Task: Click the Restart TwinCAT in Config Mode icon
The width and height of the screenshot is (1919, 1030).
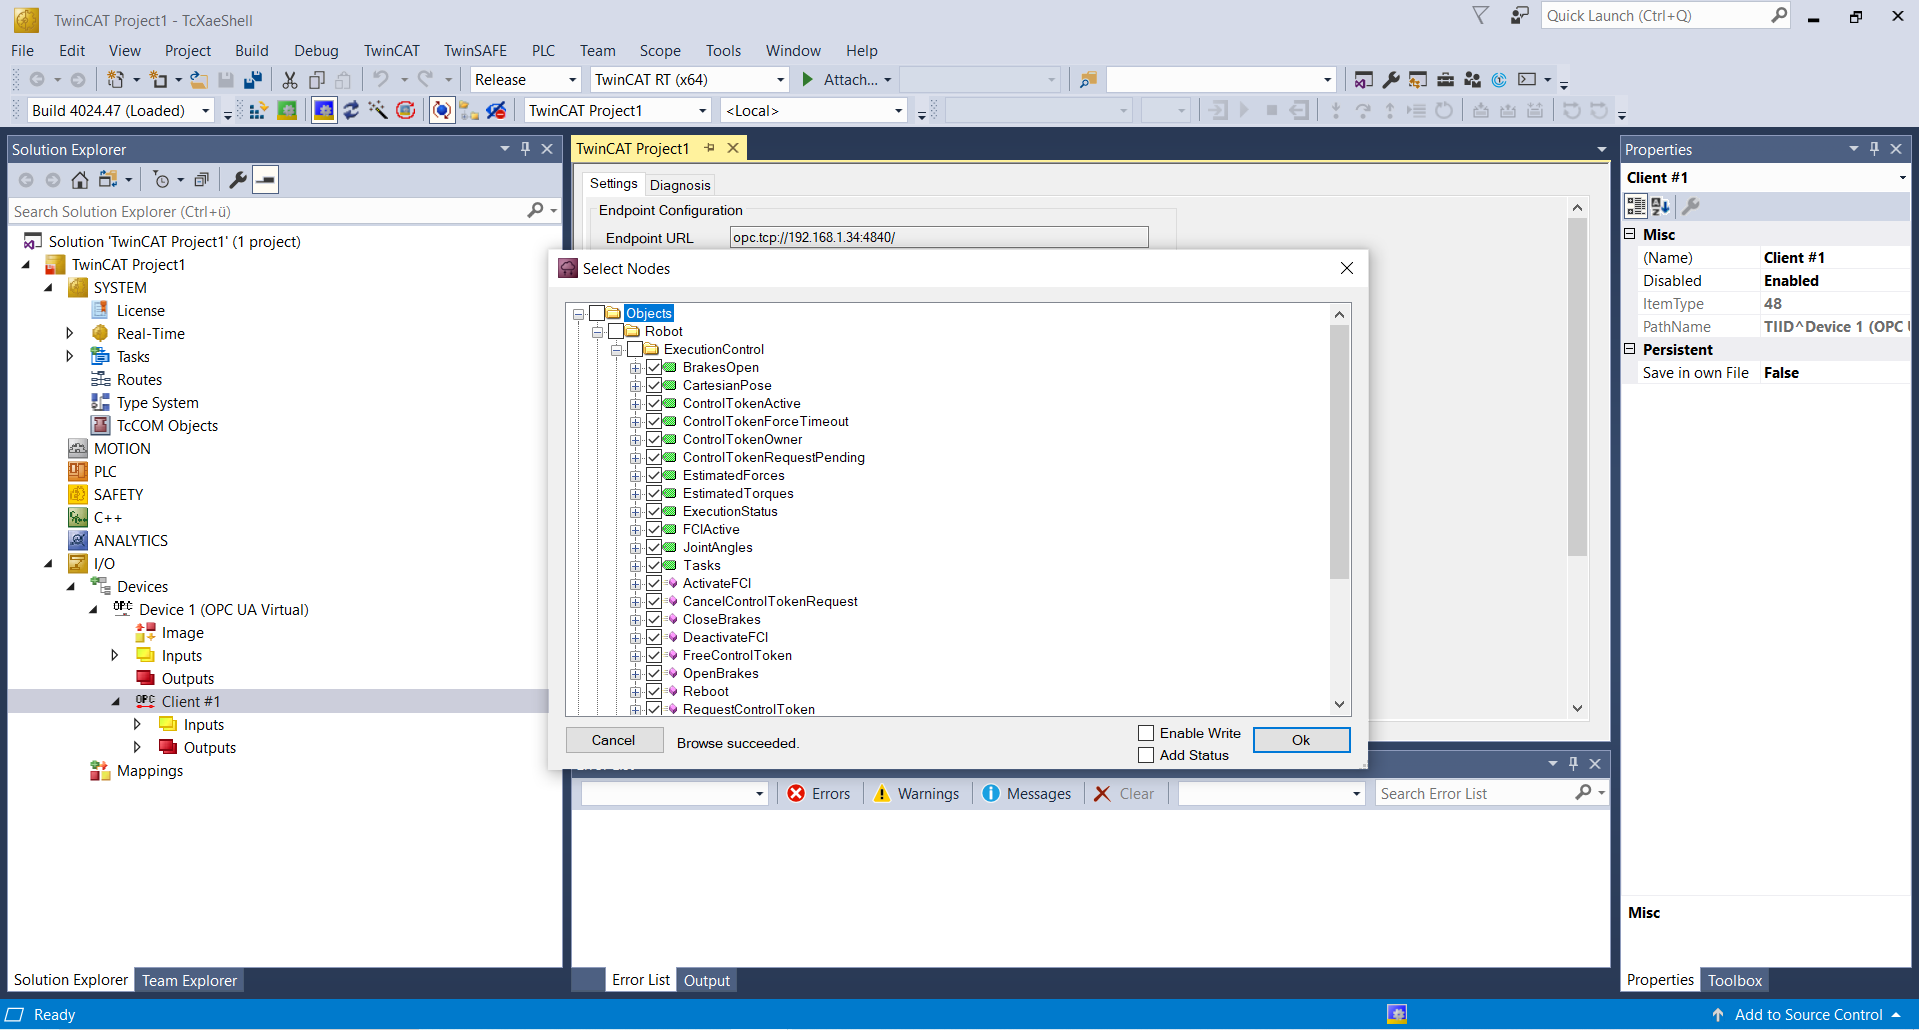Action: [324, 111]
